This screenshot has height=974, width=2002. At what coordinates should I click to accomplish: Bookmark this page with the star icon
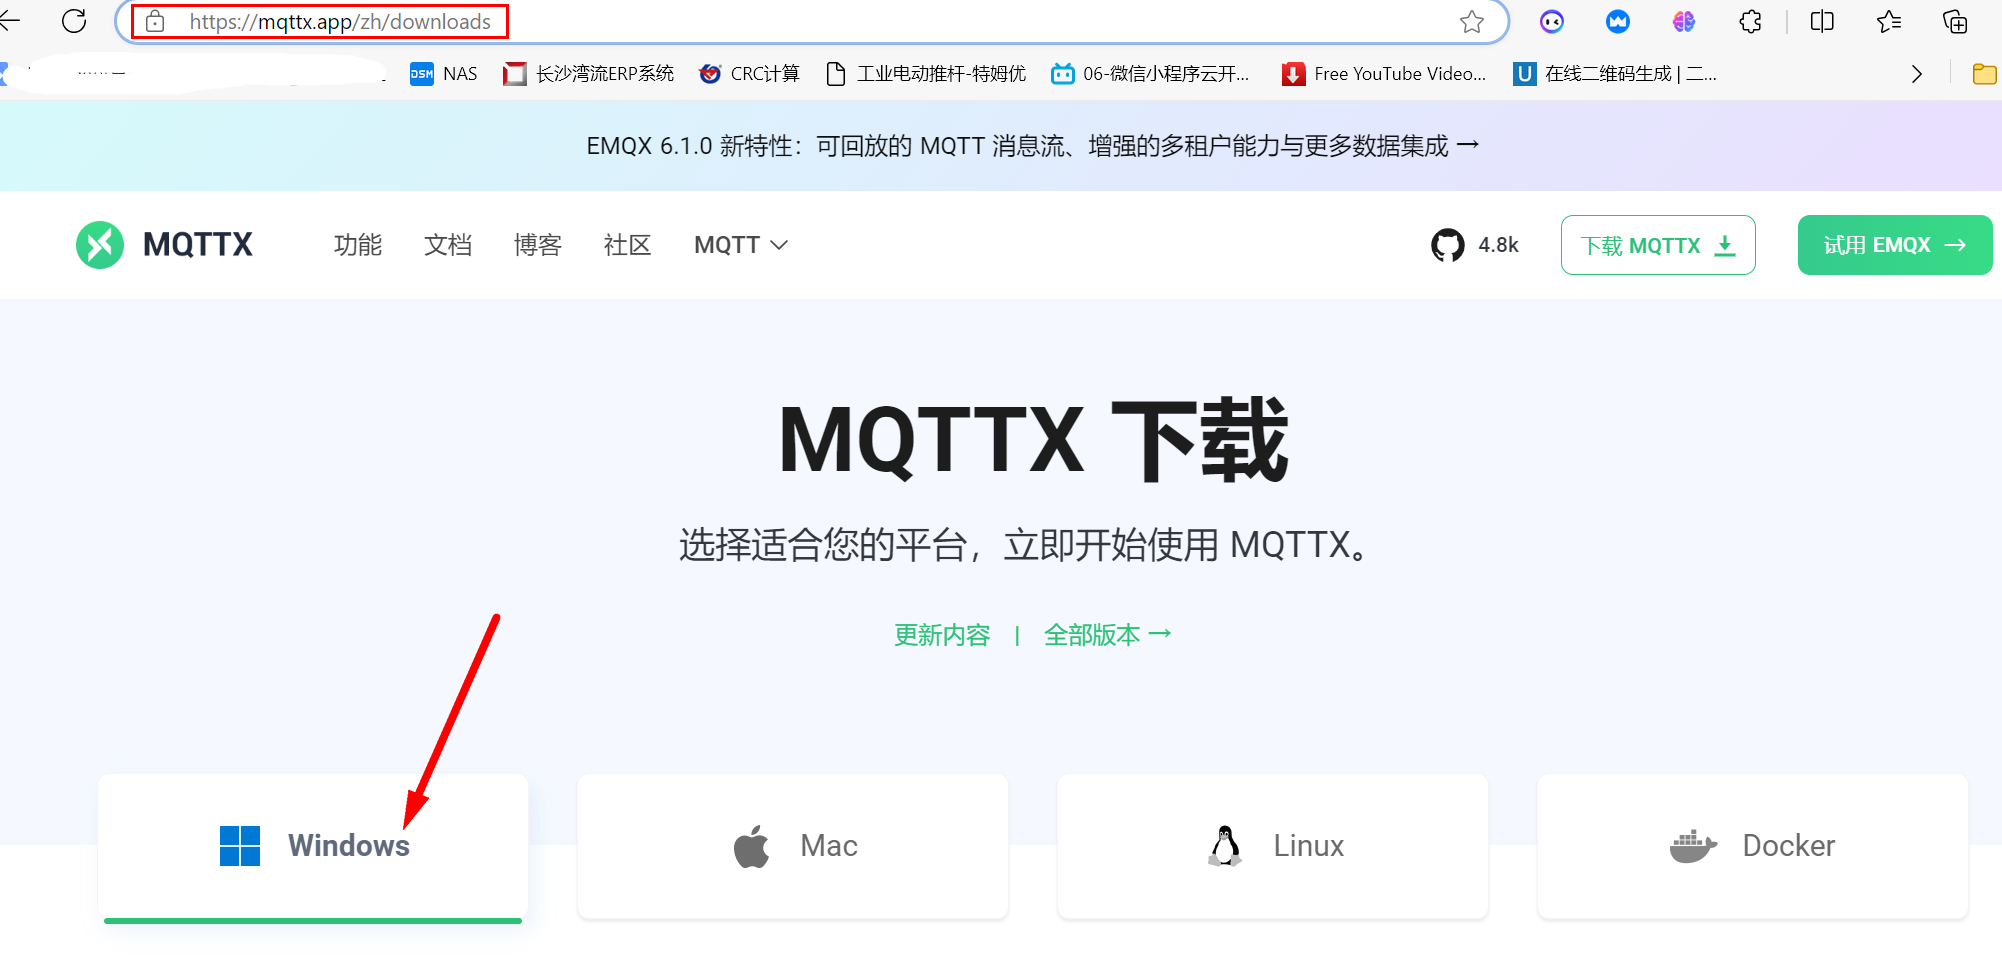1471,22
